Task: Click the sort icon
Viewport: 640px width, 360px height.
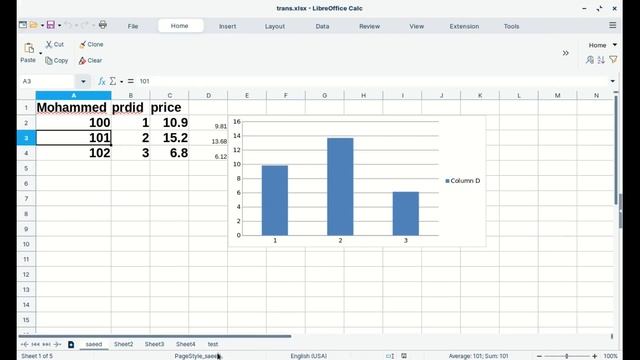Action: pyautogui.click(x=601, y=60)
